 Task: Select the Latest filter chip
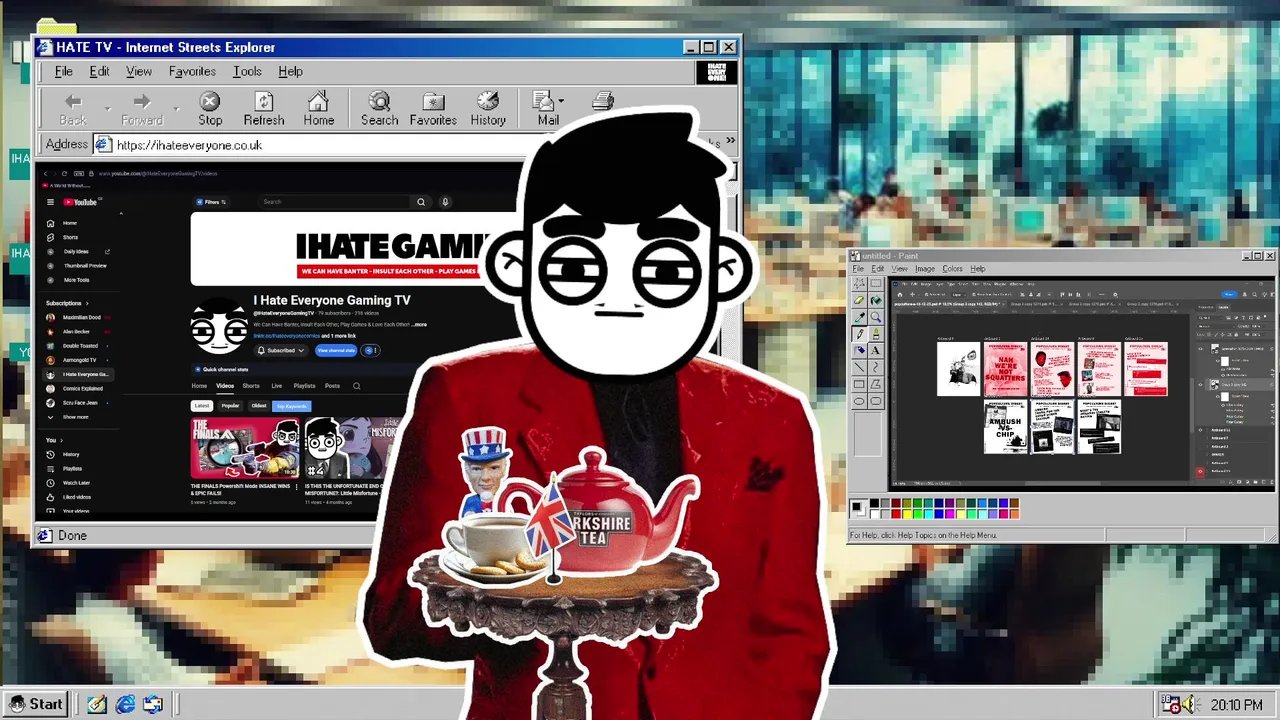pyautogui.click(x=202, y=406)
